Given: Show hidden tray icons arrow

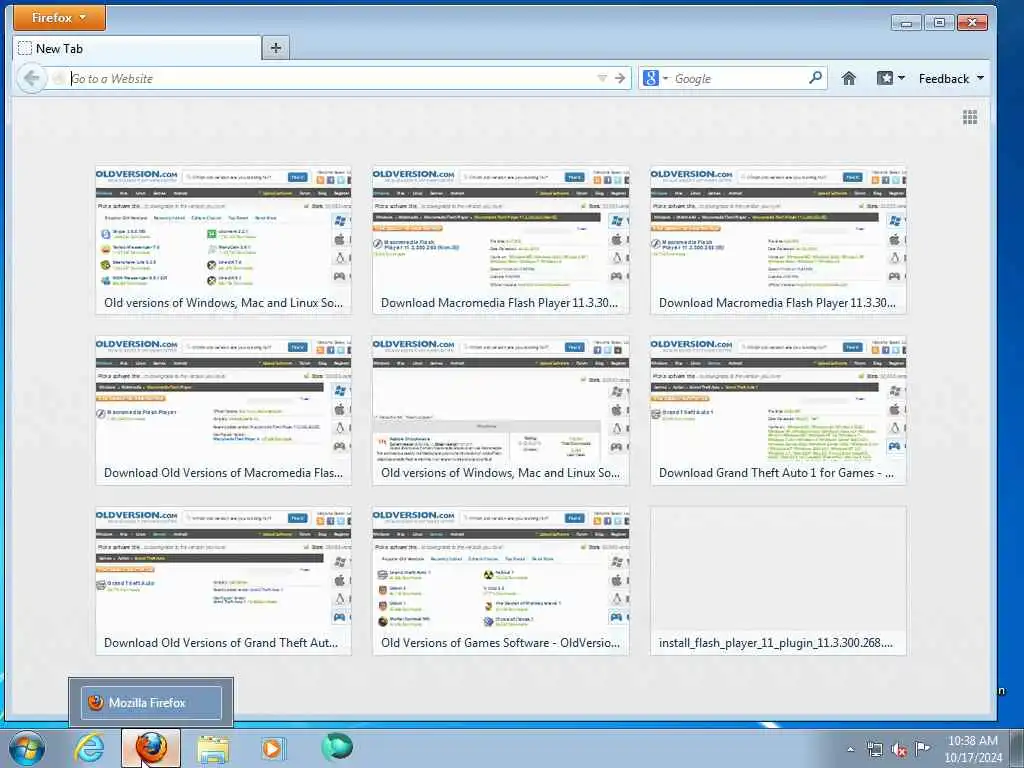Looking at the screenshot, I should pos(850,749).
